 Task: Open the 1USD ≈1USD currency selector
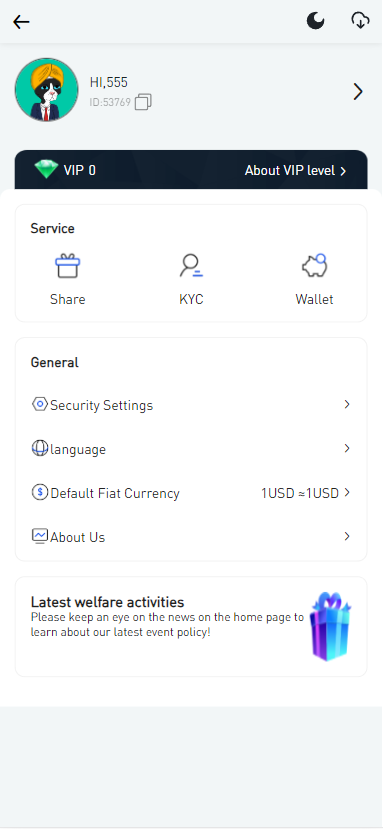pos(306,493)
